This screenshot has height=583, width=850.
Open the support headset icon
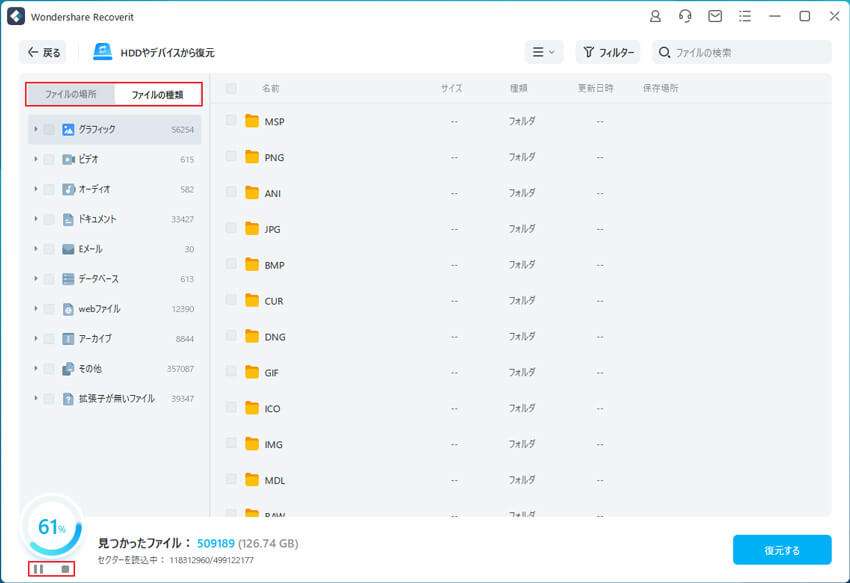(x=685, y=16)
